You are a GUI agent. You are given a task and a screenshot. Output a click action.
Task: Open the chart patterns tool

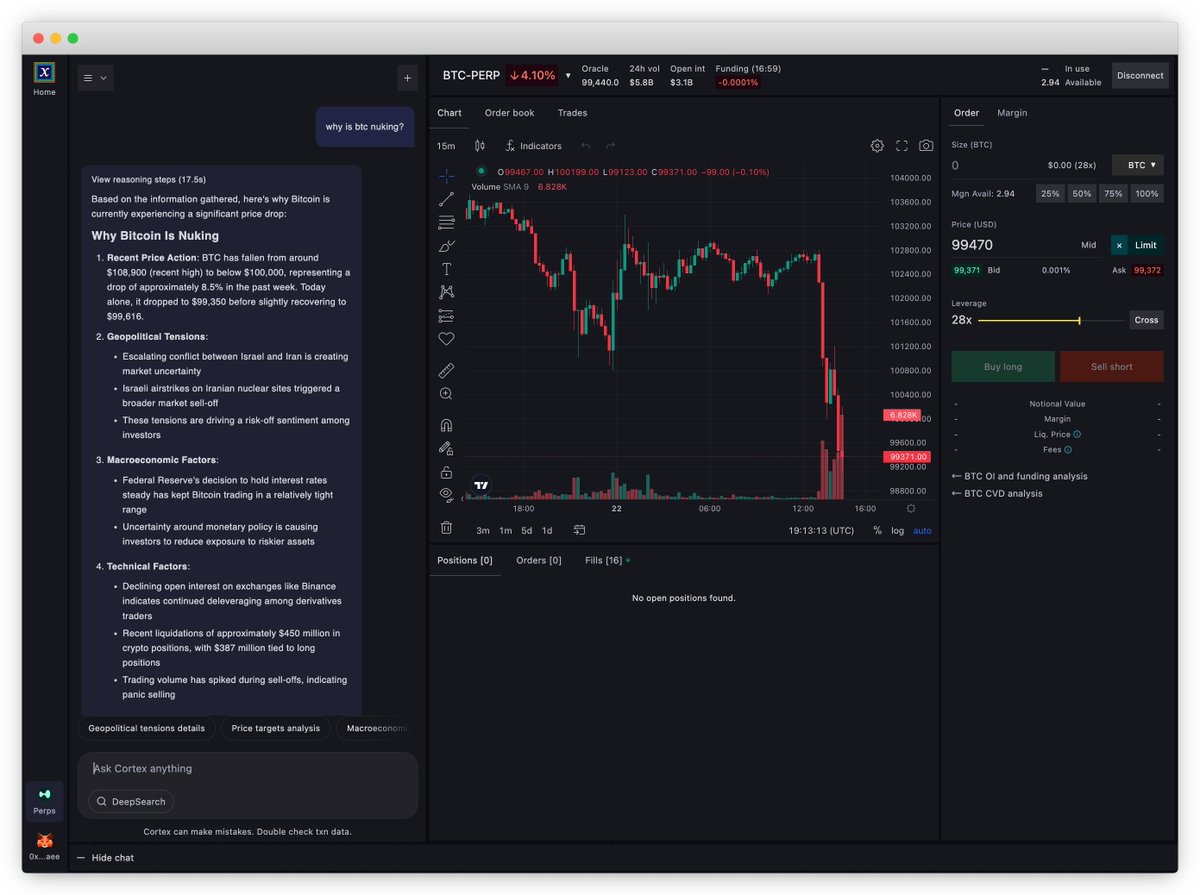pos(446,292)
